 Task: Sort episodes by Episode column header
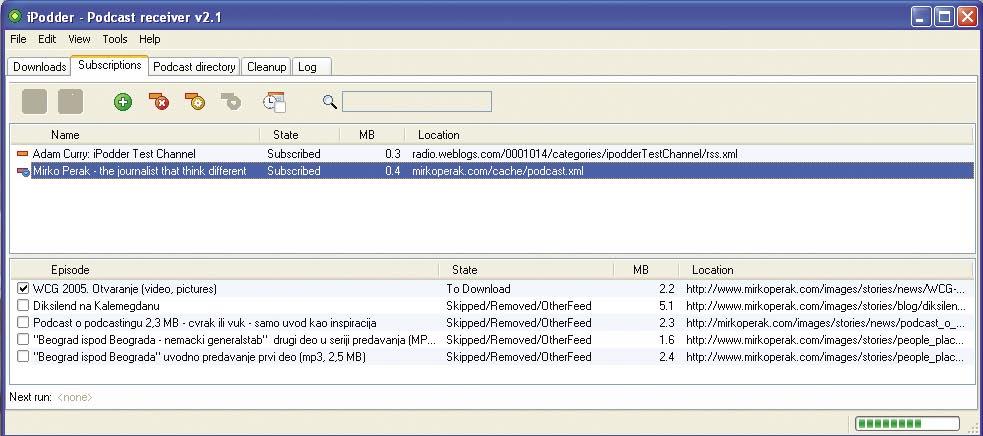click(224, 270)
